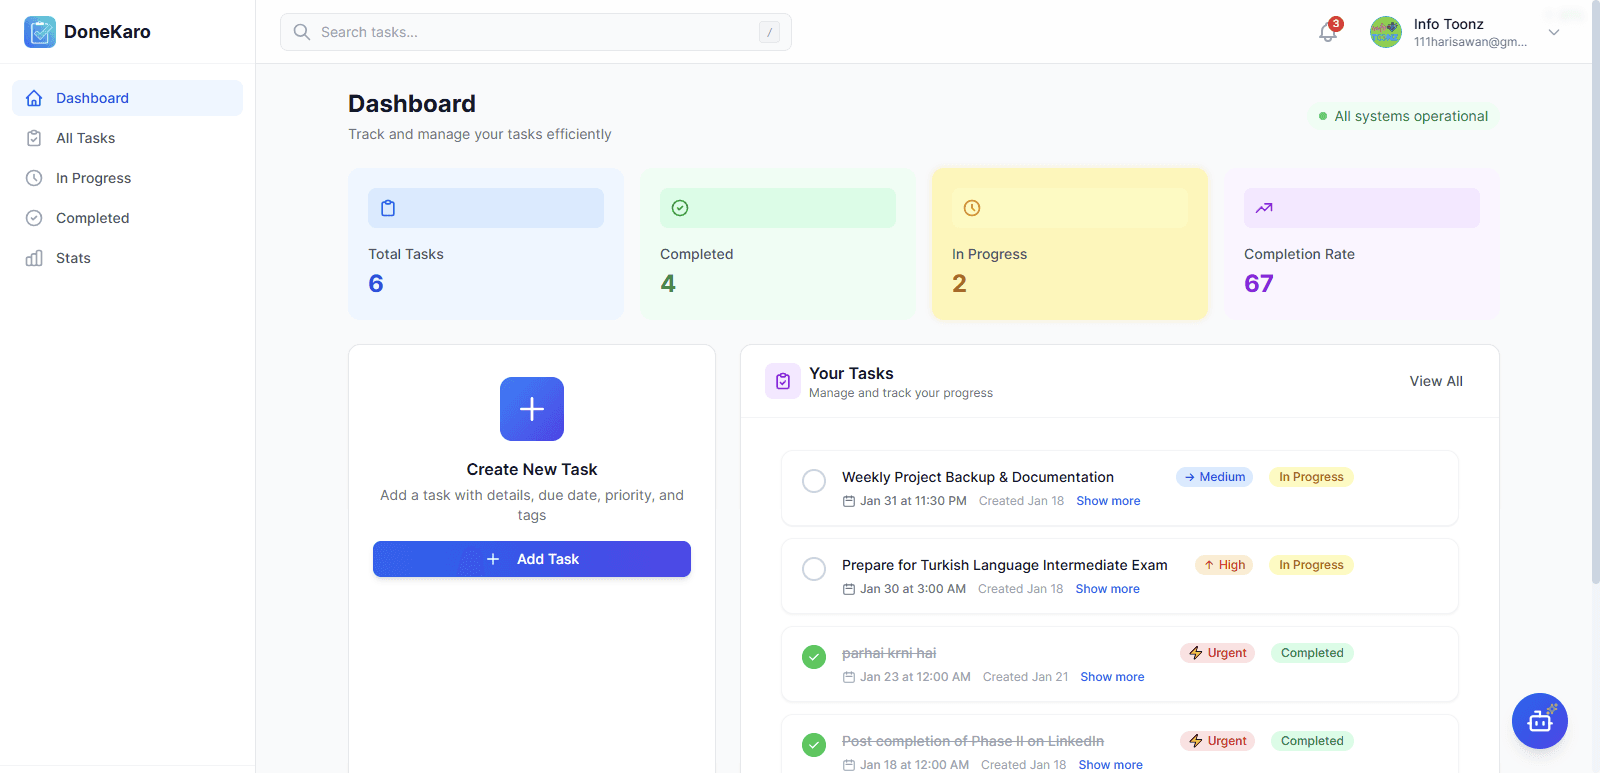Click Urgent badge on parhai krni hai
The width and height of the screenshot is (1600, 773).
tap(1217, 653)
